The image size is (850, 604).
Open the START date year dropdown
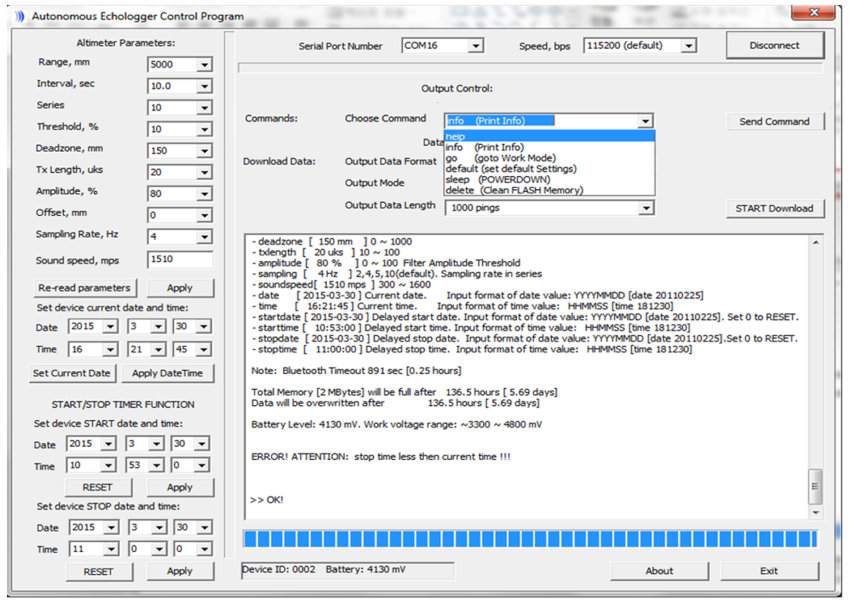pyautogui.click(x=108, y=444)
